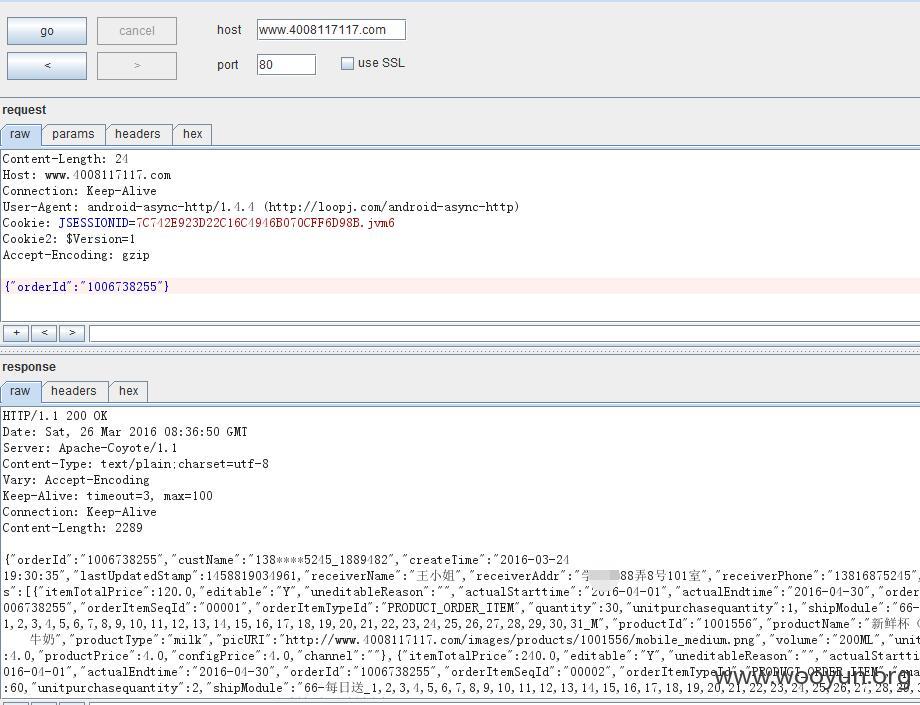The image size is (920, 705).
Task: Click the Content-Type text/plain header line
Action: [136, 464]
